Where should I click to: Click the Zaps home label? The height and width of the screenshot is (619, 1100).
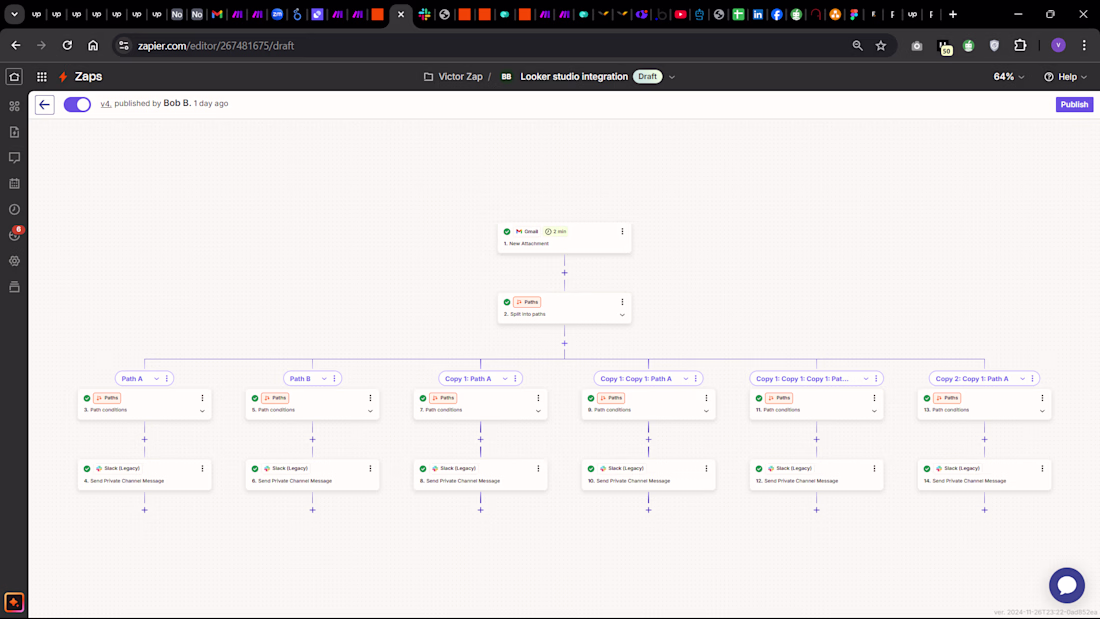88,76
